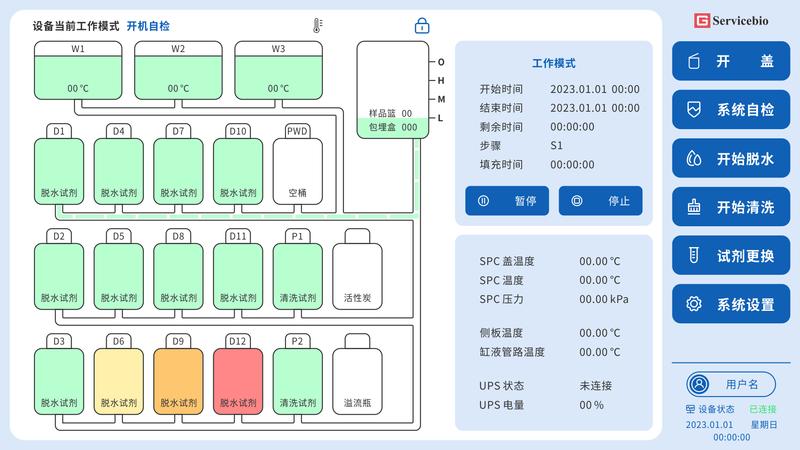Select the orange bottle D9
Viewport: 800px width, 450px height.
point(178,374)
